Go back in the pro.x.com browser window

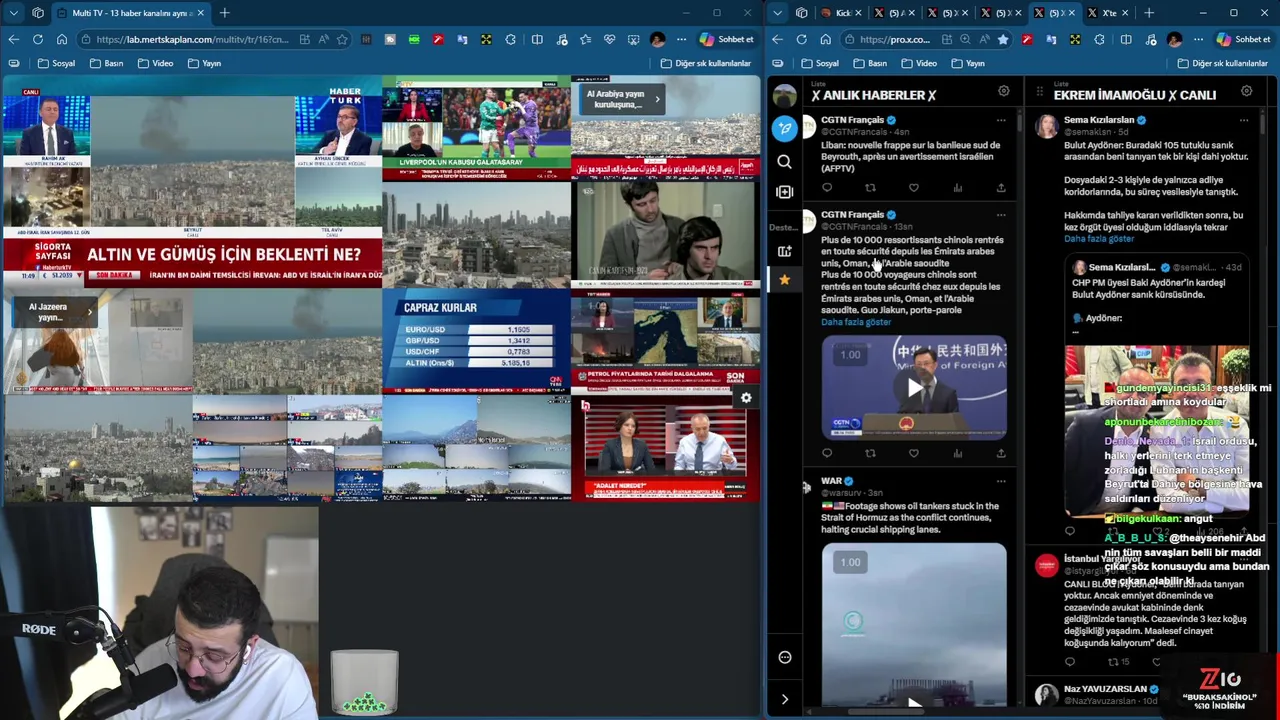[x=777, y=39]
